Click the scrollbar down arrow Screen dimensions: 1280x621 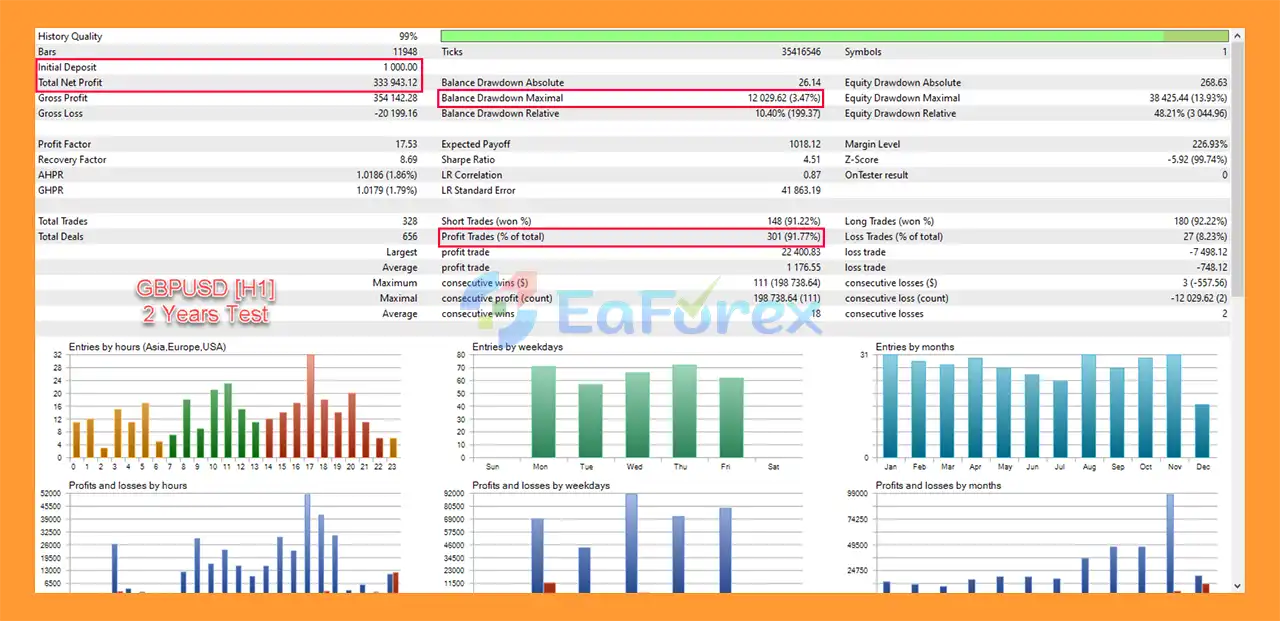(1238, 586)
